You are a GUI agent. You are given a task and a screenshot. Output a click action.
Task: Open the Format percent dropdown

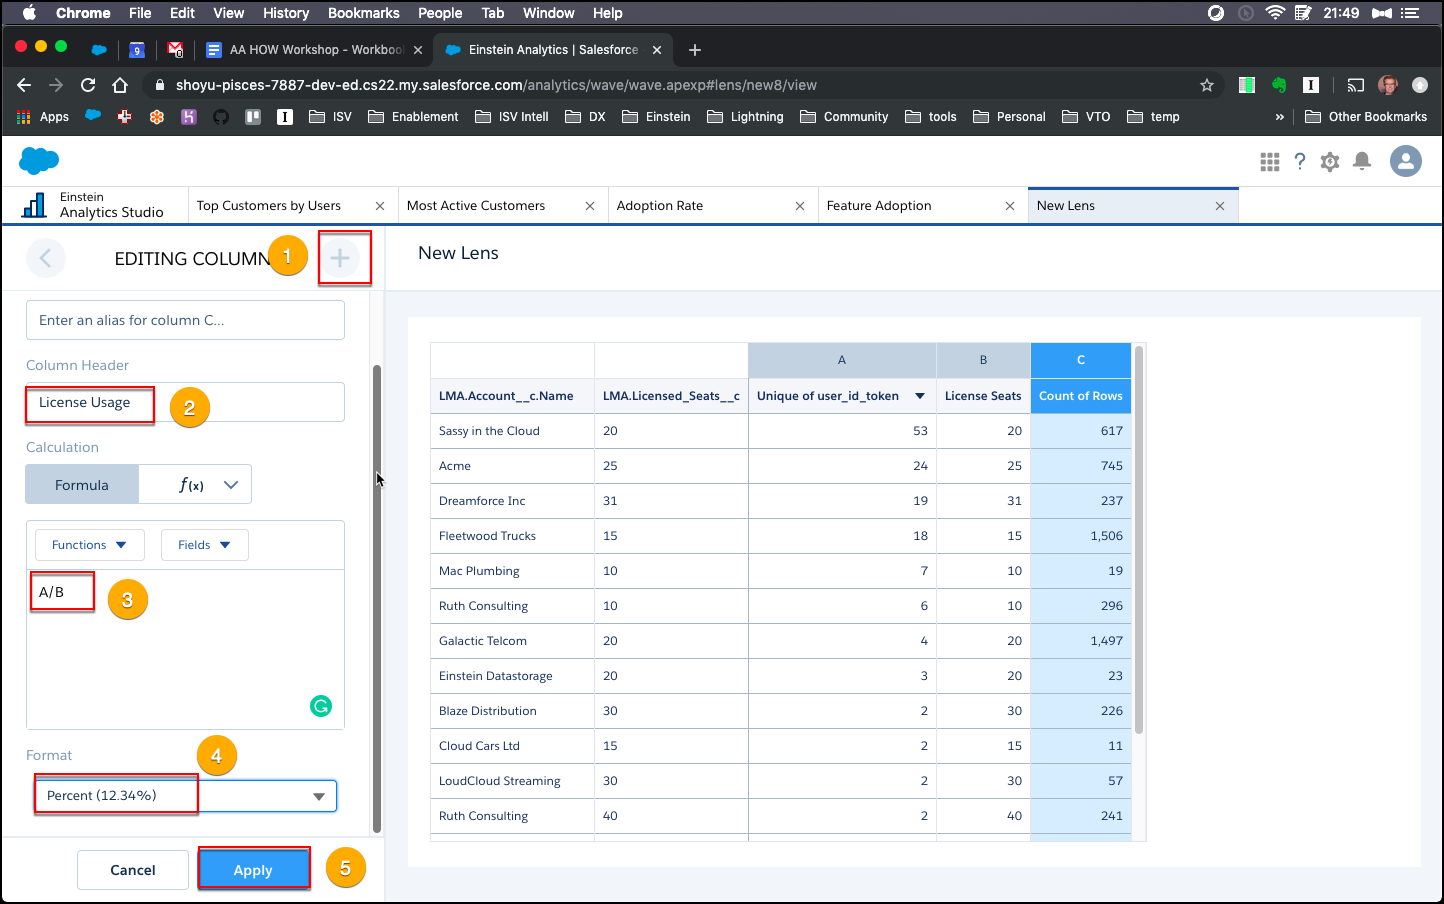coord(186,796)
